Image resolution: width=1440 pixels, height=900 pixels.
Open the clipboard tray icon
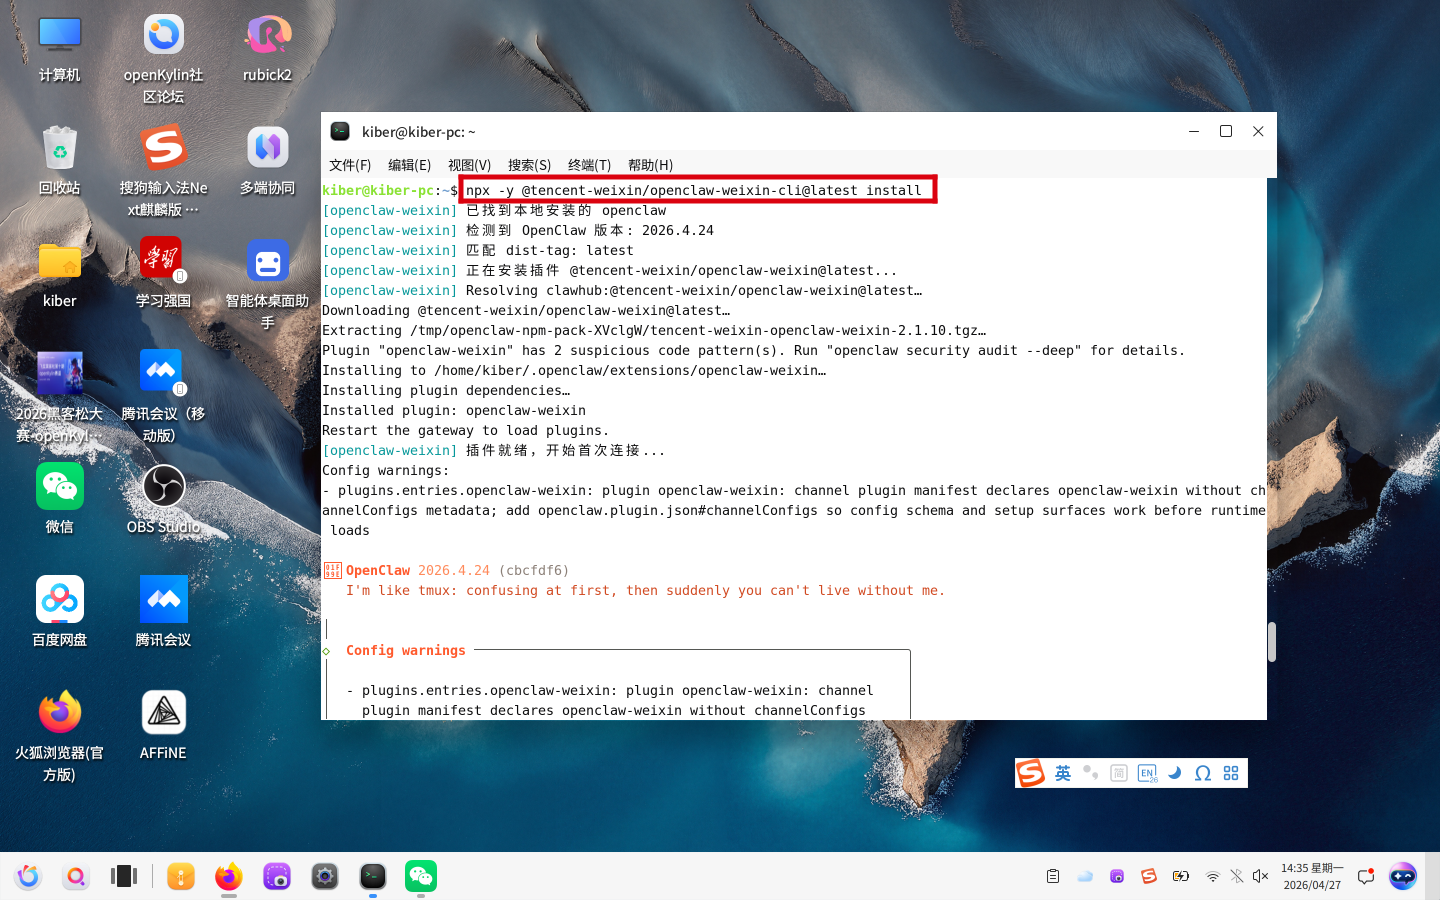(1053, 877)
